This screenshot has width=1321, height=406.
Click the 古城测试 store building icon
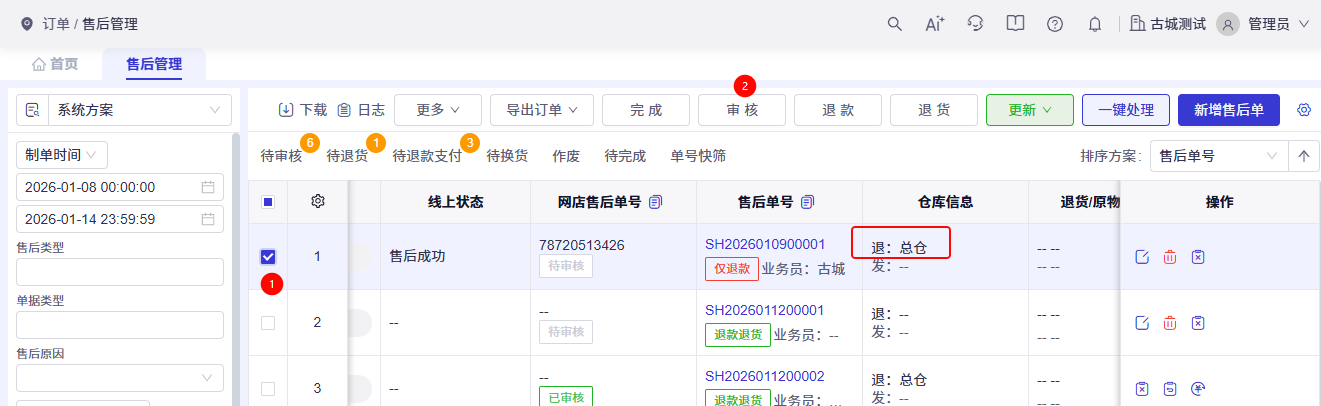pos(1137,24)
